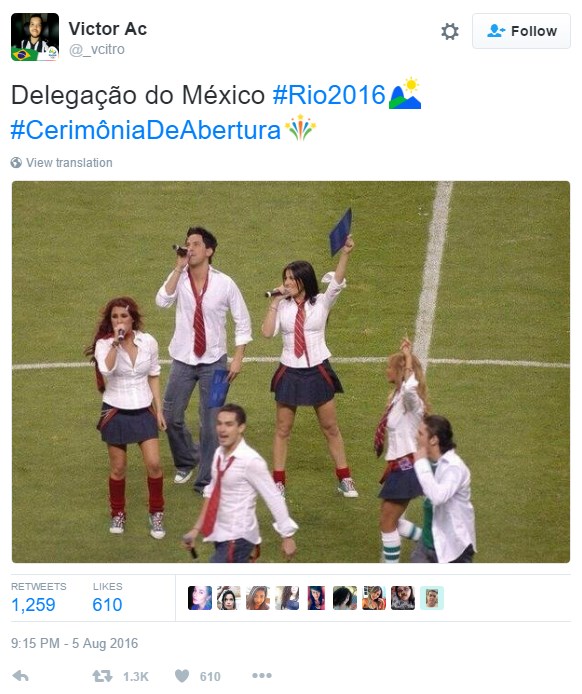Enlarge the band performance photo
This screenshot has width=582, height=694.
[x=291, y=372]
